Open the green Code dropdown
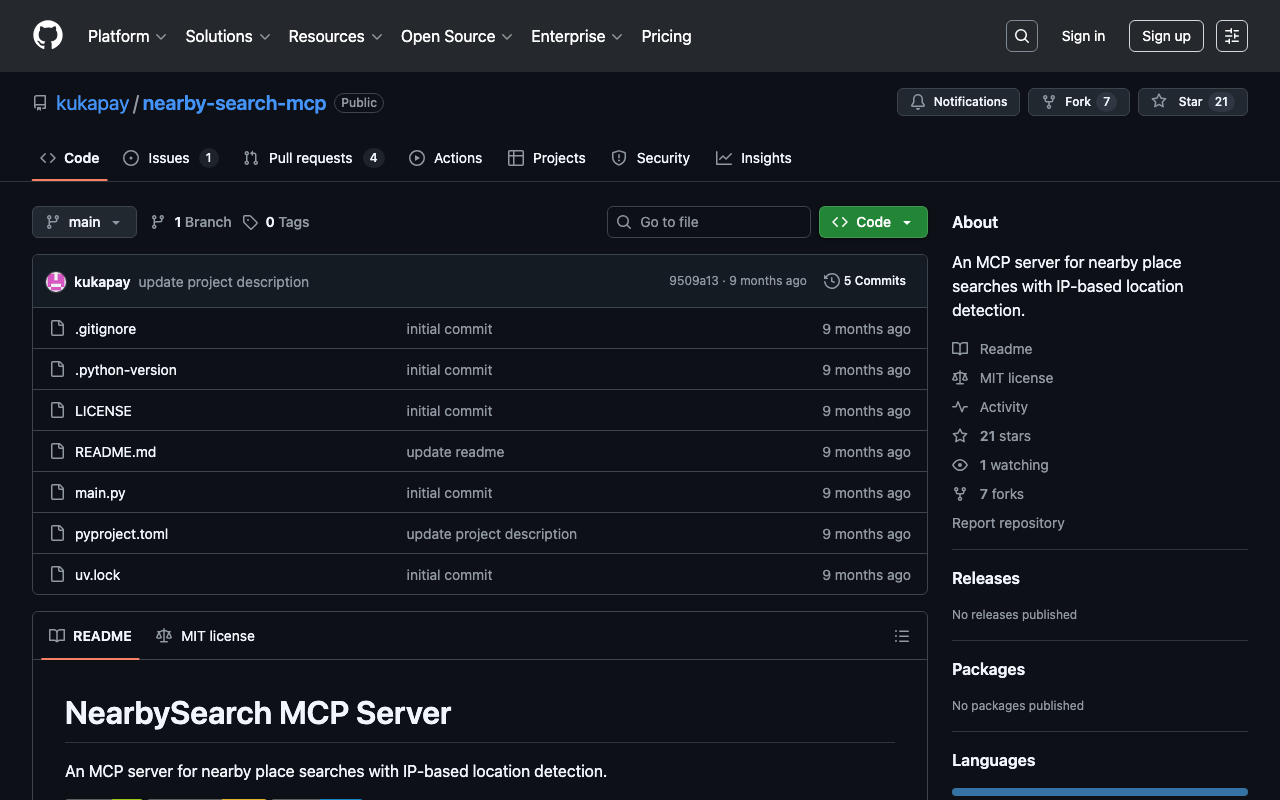1280x800 pixels. tap(872, 222)
